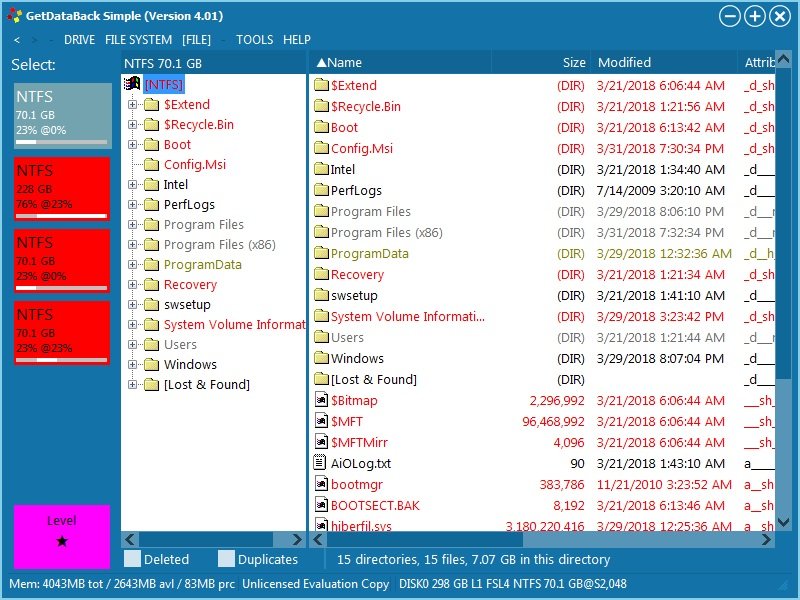Click the PerfLogs folder icon in file list
The image size is (800, 600).
click(x=321, y=190)
